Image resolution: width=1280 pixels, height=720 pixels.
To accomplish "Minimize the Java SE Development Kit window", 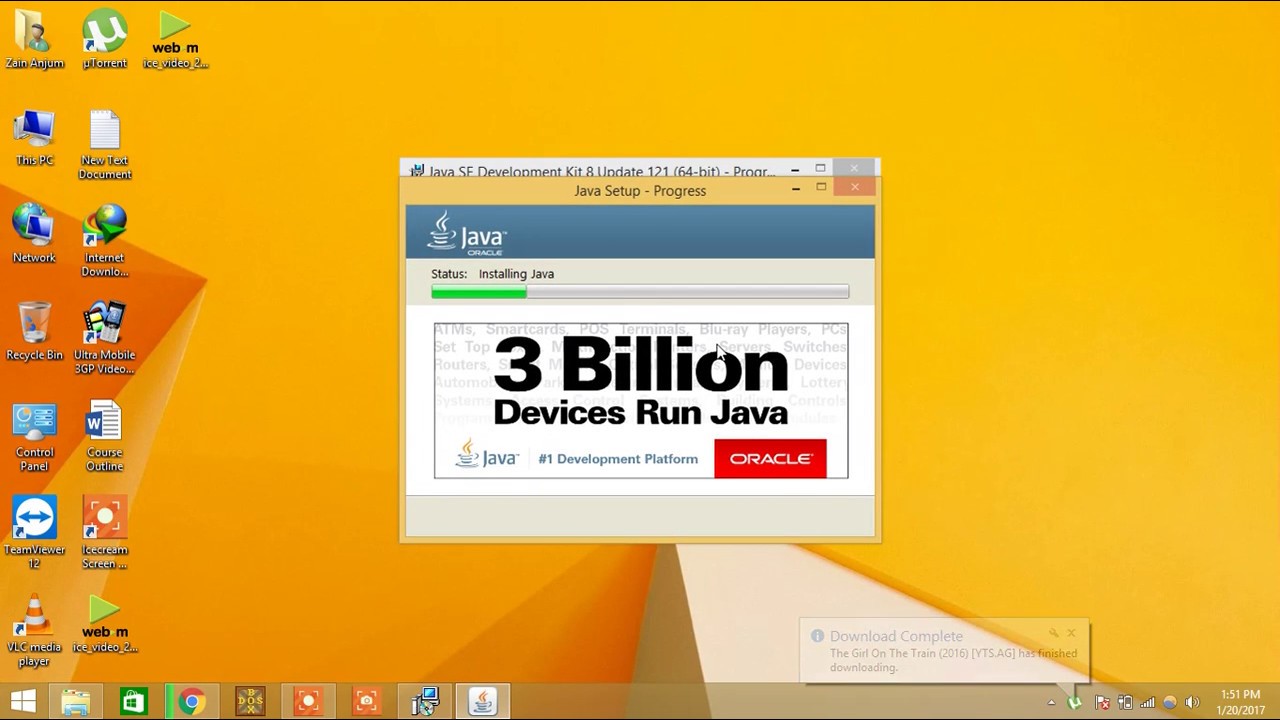I will click(794, 170).
